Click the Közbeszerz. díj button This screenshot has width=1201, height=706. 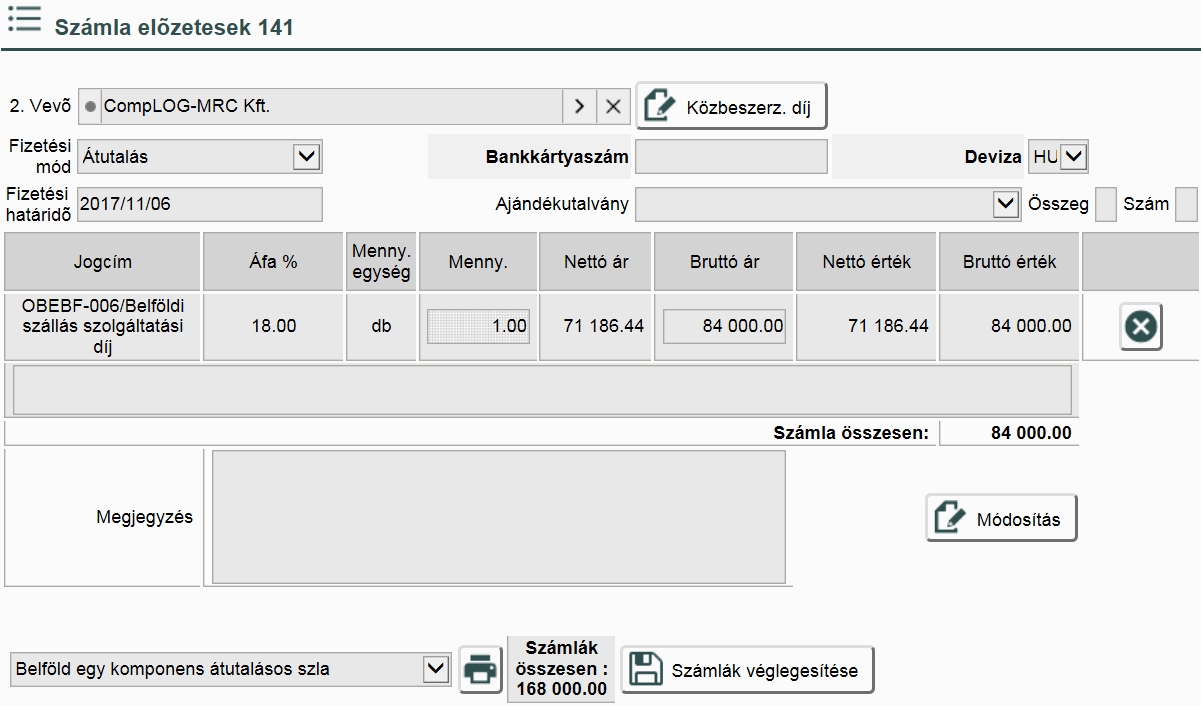[732, 106]
